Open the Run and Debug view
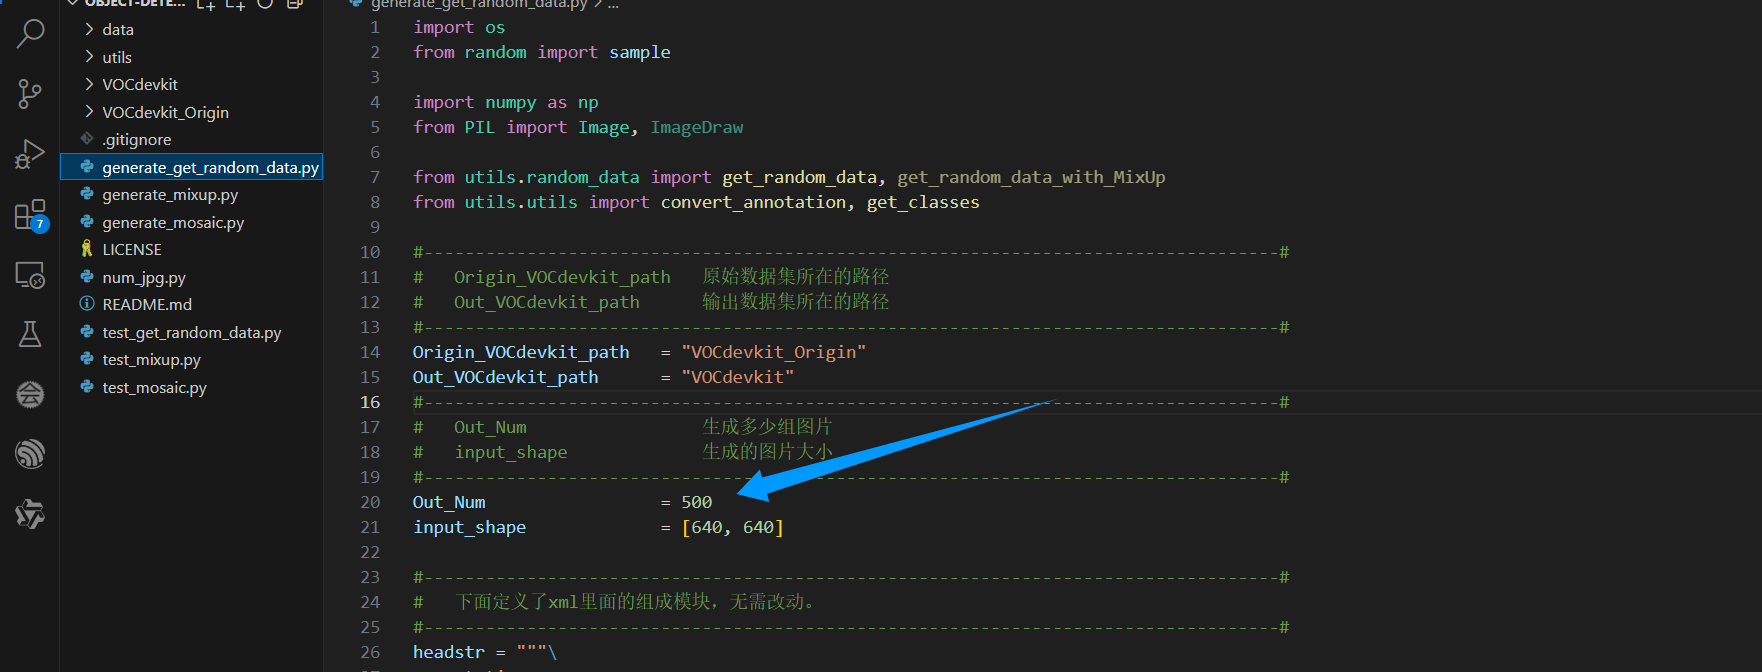 pos(30,154)
